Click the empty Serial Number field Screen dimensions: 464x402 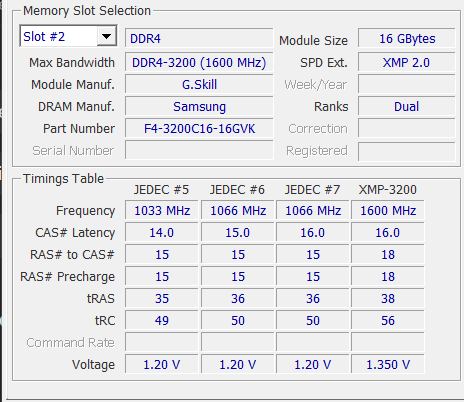(199, 150)
